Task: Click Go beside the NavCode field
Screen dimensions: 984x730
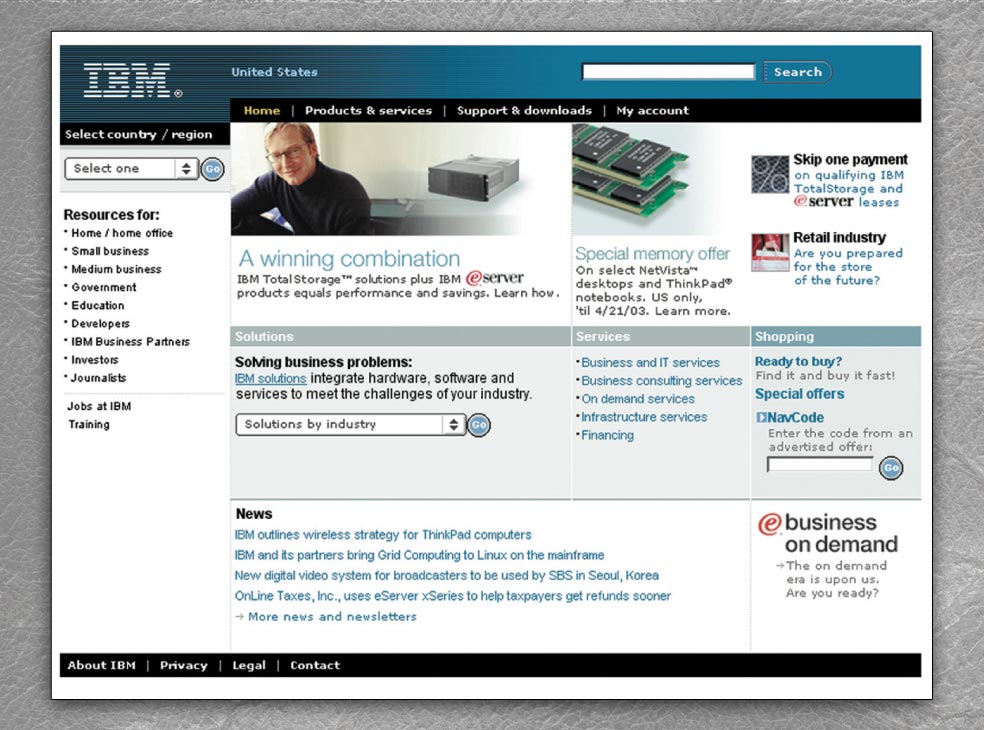Action: coord(891,468)
